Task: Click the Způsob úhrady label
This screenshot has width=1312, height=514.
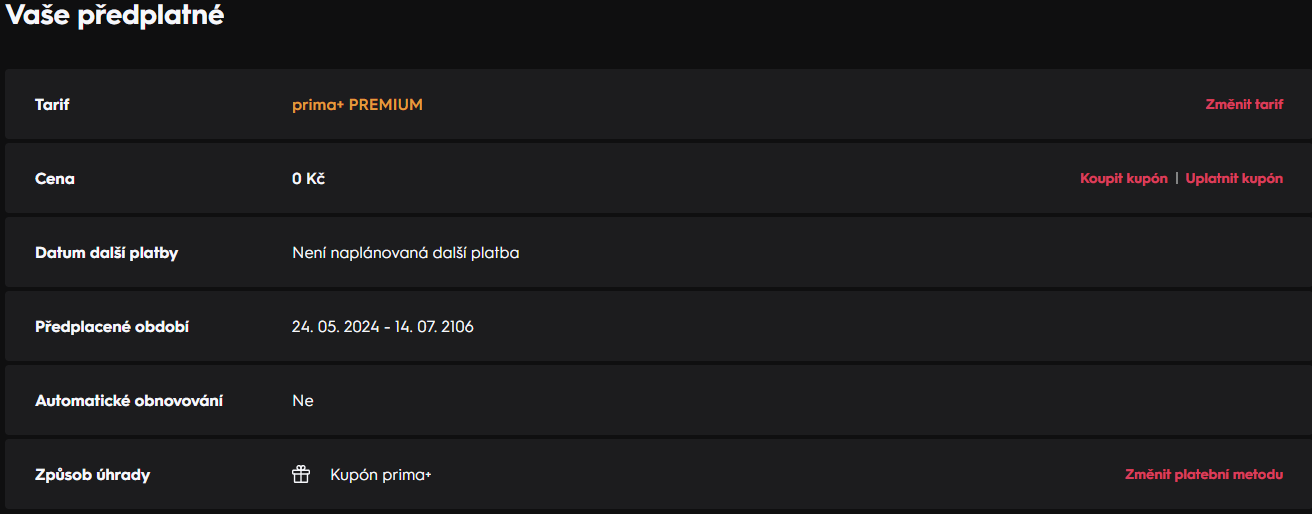Action: click(x=92, y=475)
